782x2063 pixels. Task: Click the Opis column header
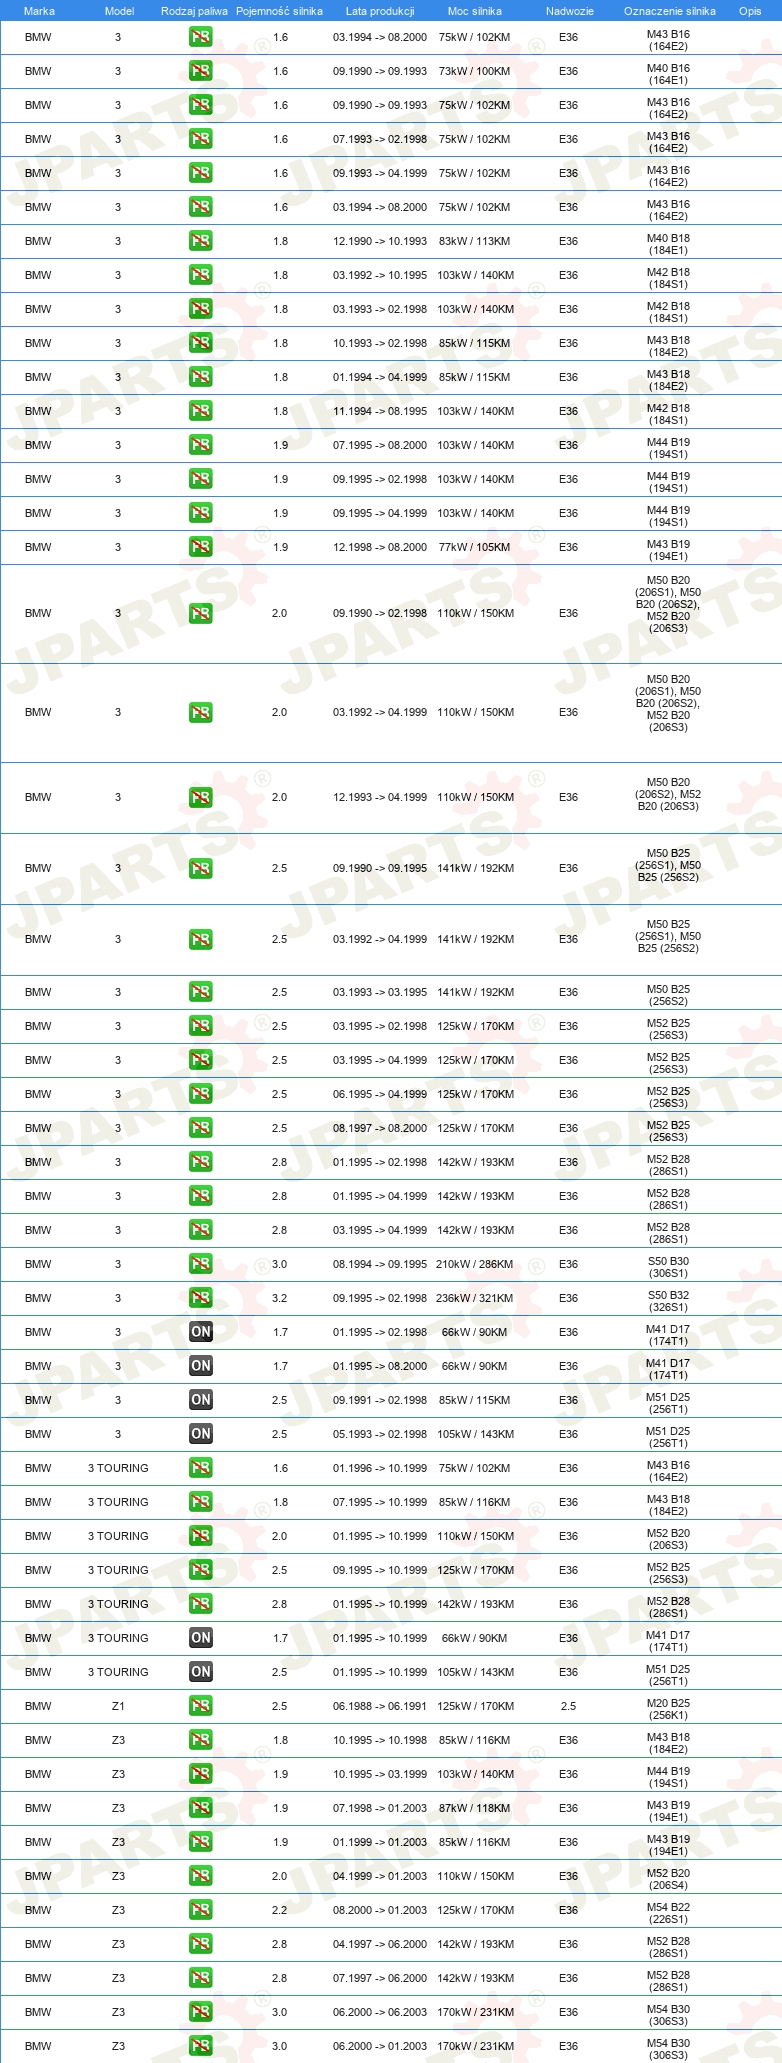(749, 11)
